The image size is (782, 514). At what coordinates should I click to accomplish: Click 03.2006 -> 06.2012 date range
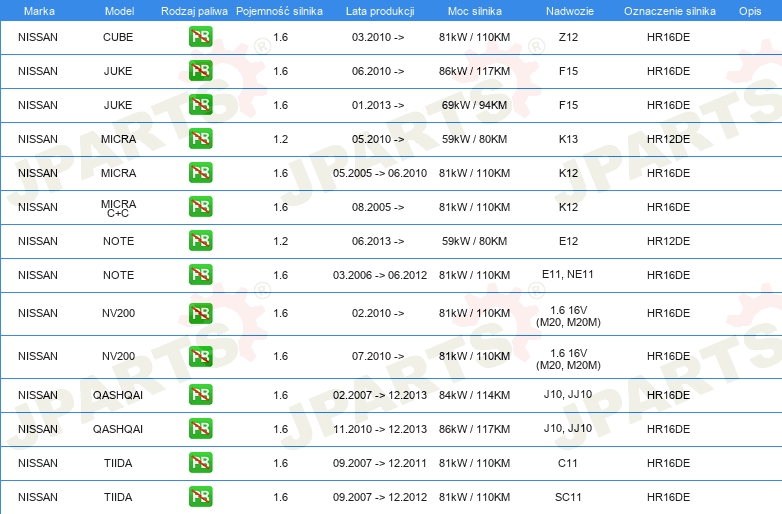[380, 275]
